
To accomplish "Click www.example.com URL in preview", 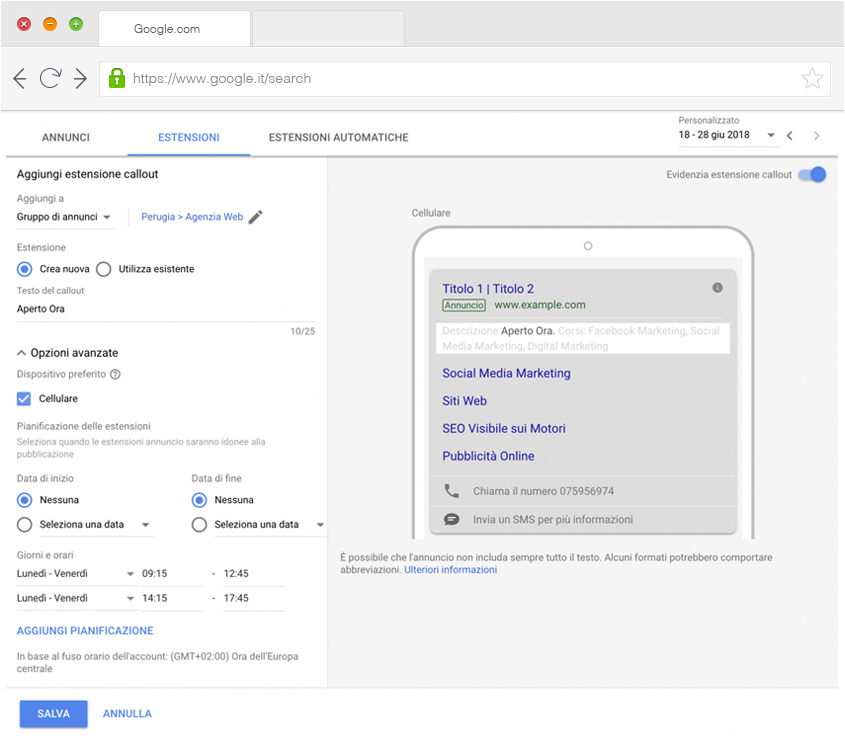I will pyautogui.click(x=539, y=305).
